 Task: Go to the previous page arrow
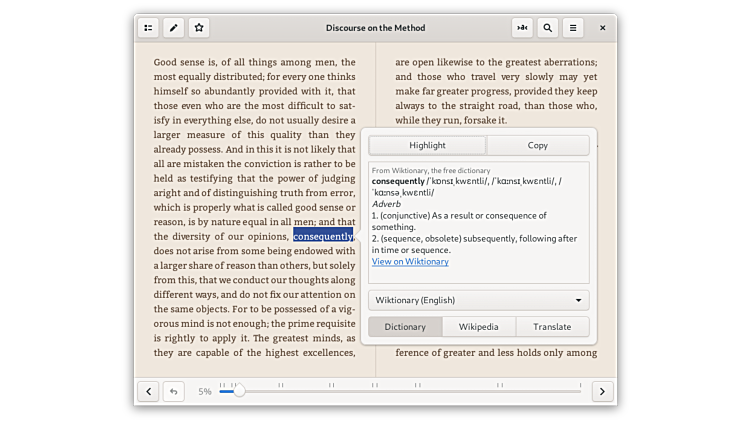pyautogui.click(x=148, y=391)
